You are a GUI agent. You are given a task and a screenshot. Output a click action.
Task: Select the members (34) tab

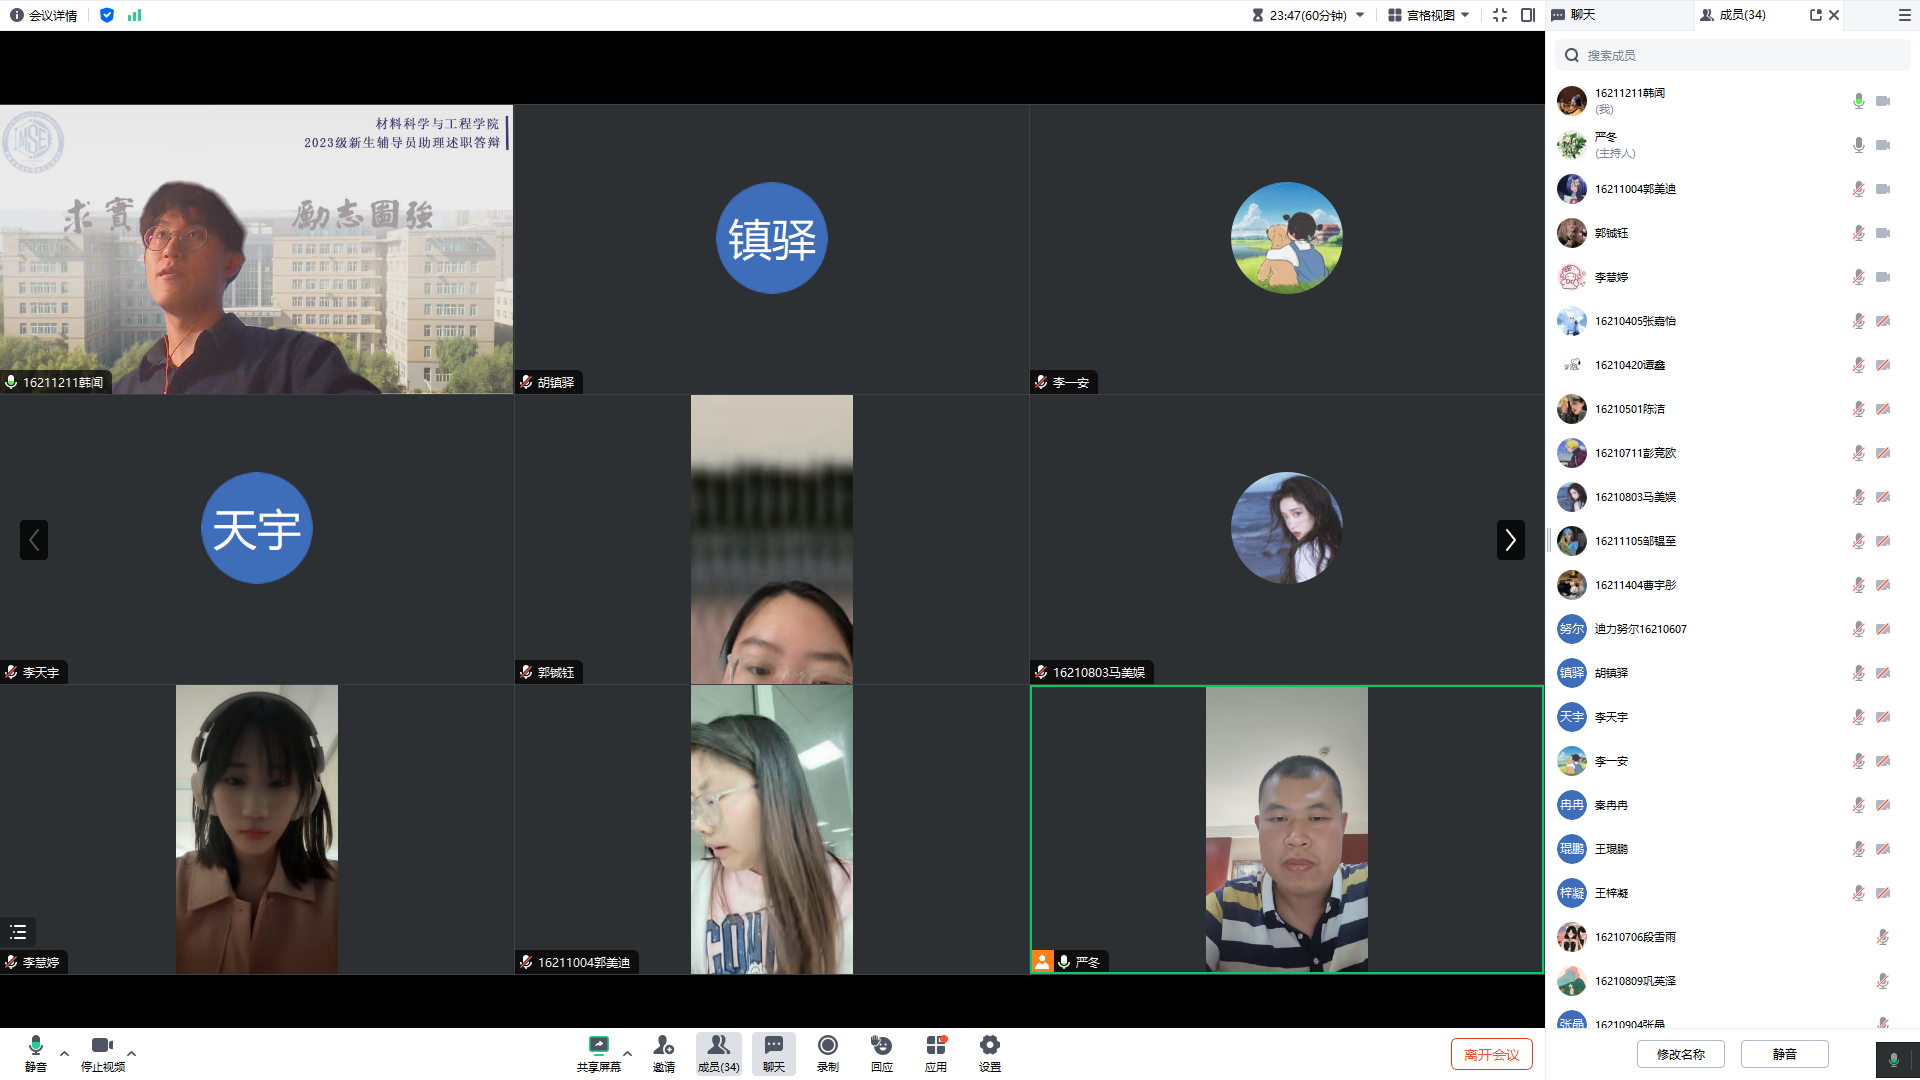1734,15
